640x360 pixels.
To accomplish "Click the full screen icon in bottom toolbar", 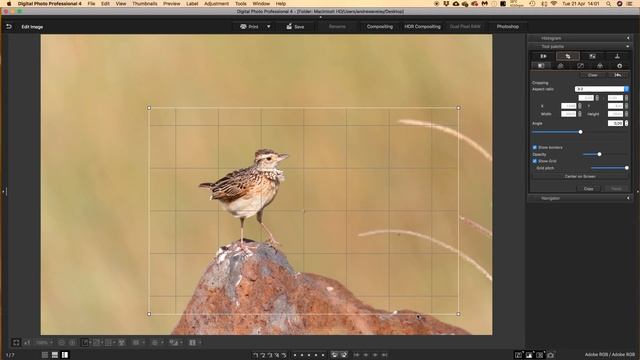I will 16,342.
